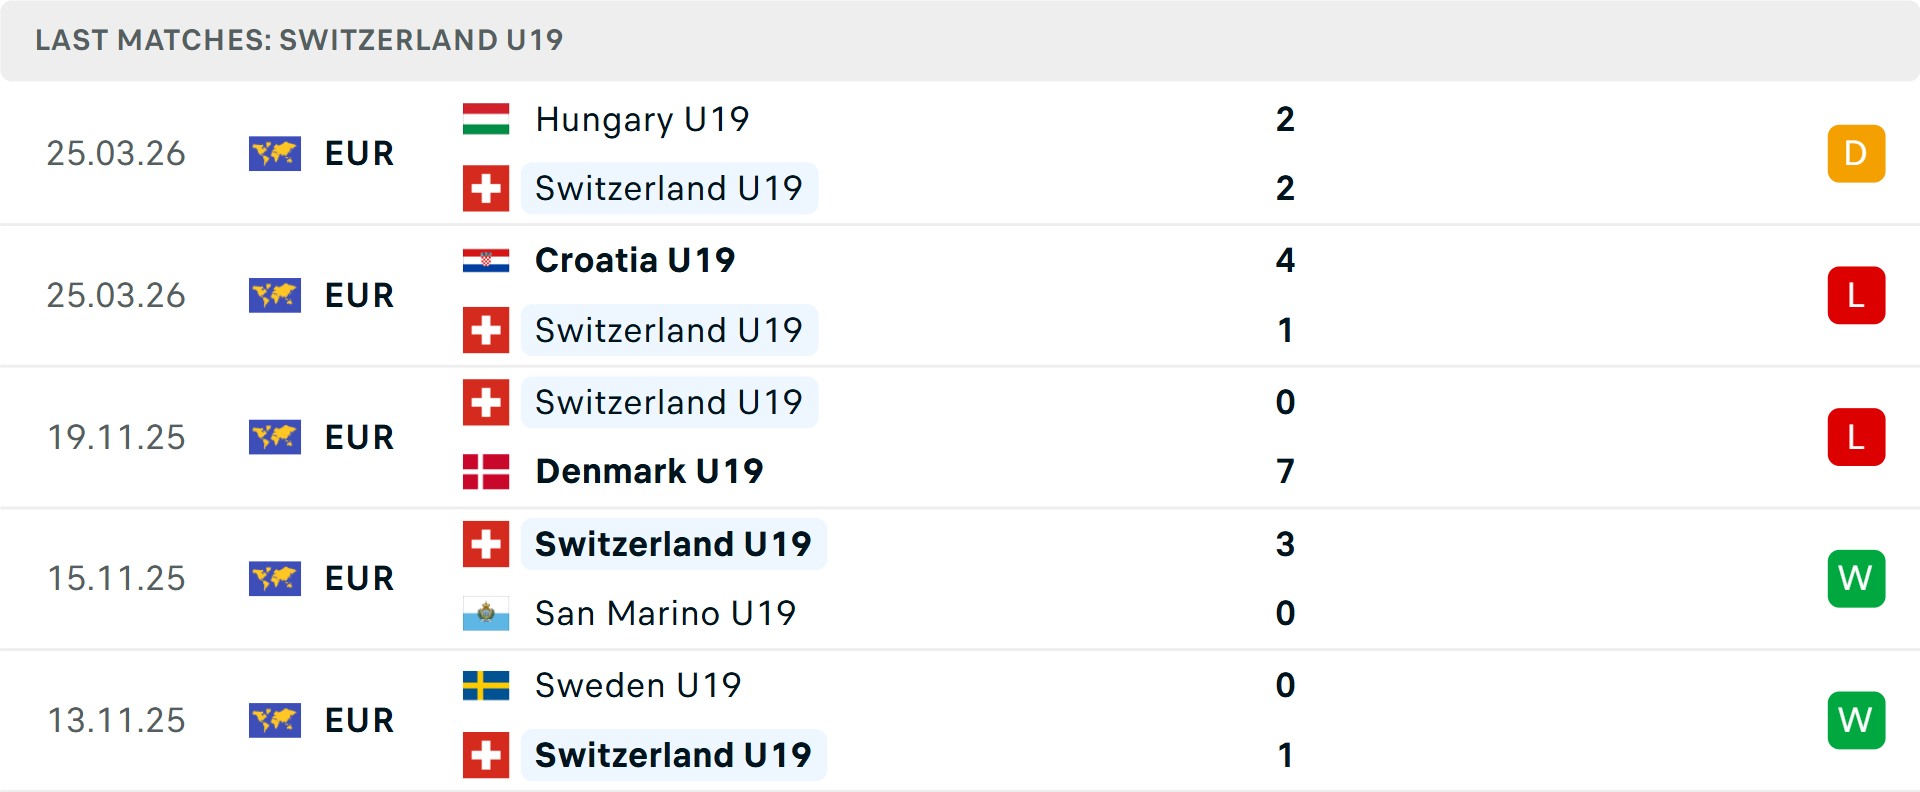This screenshot has height=792, width=1920.
Task: Open the Hungary U19 team link
Action: [x=642, y=119]
